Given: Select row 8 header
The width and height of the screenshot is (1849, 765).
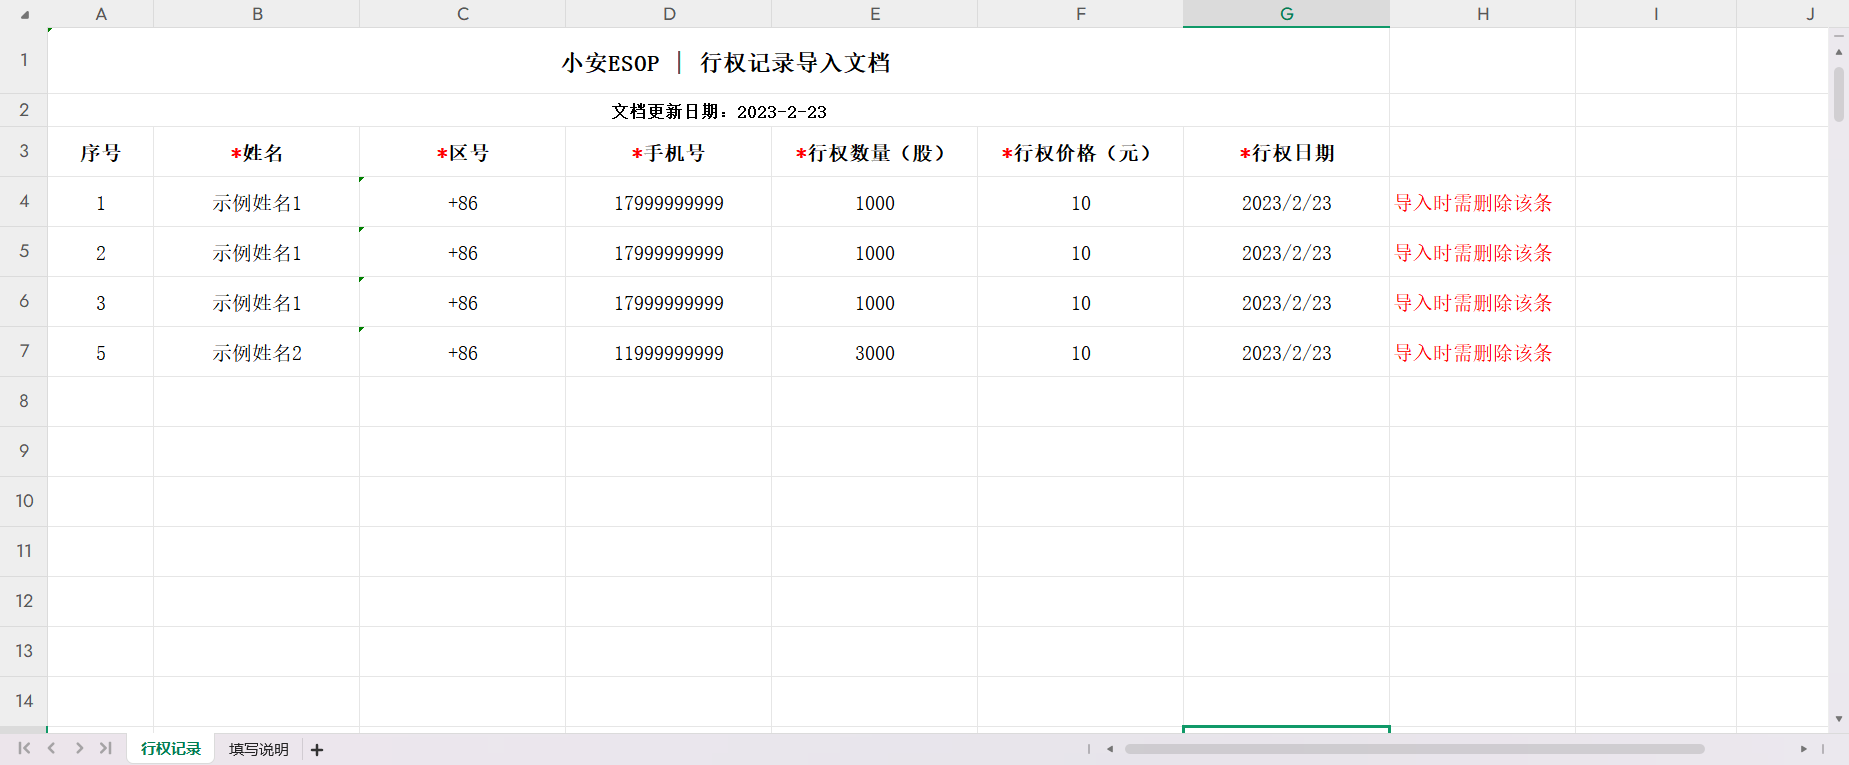Looking at the screenshot, I should pos(24,402).
